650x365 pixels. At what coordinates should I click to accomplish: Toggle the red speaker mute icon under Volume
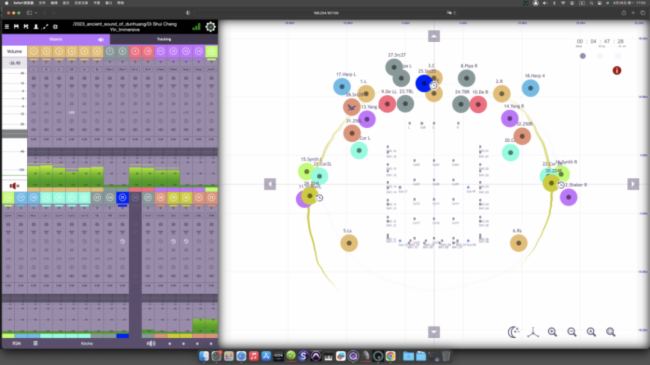click(14, 186)
